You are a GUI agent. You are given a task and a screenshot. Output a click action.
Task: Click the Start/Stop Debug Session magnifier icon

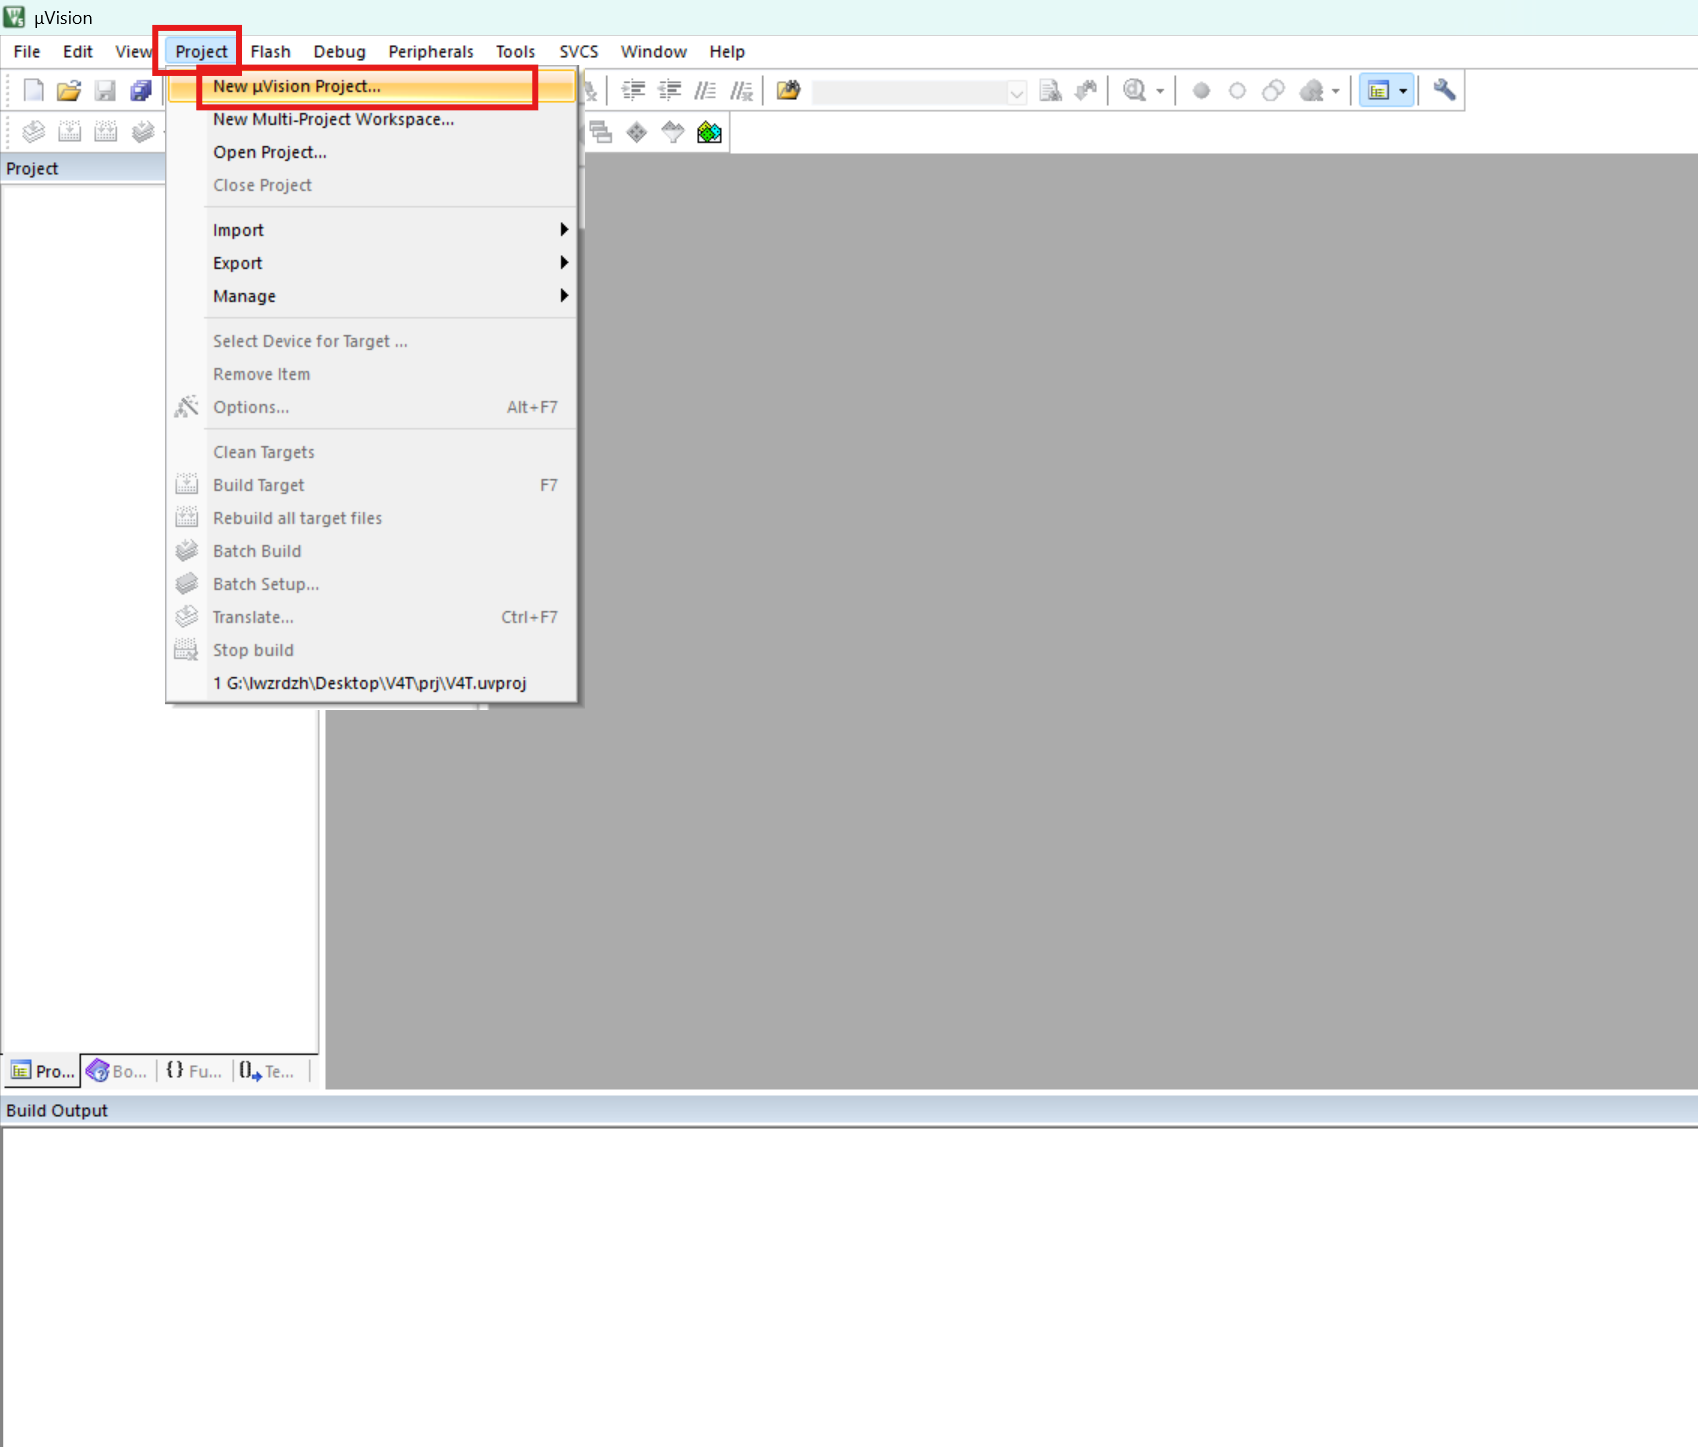pyautogui.click(x=1134, y=91)
